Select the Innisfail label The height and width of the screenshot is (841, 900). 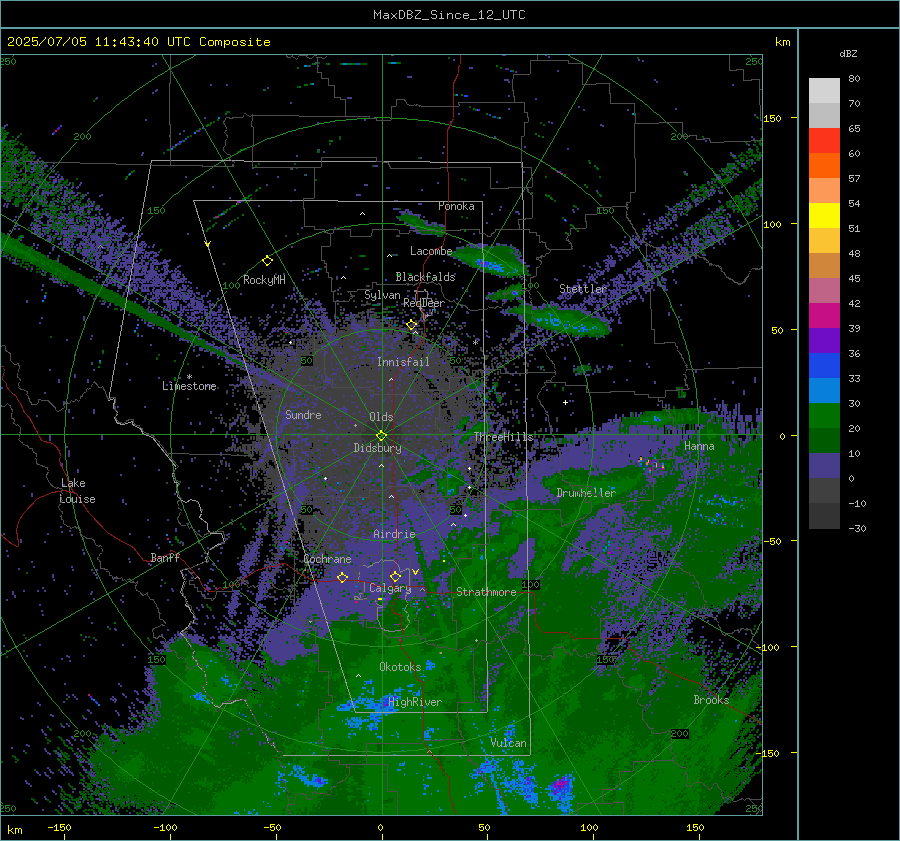403,362
